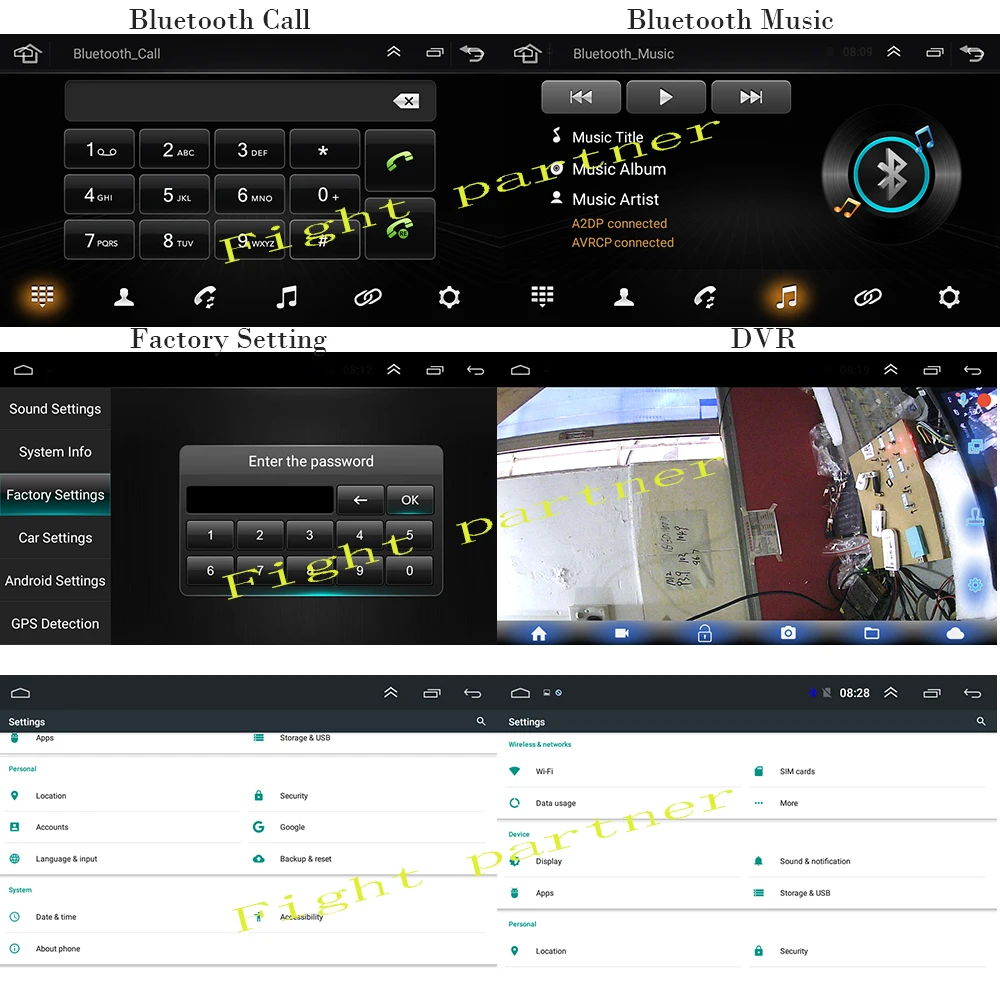Screen dimensions: 1000x1000
Task: Open call log tab in Bluetooth_Music
Action: tap(705, 297)
